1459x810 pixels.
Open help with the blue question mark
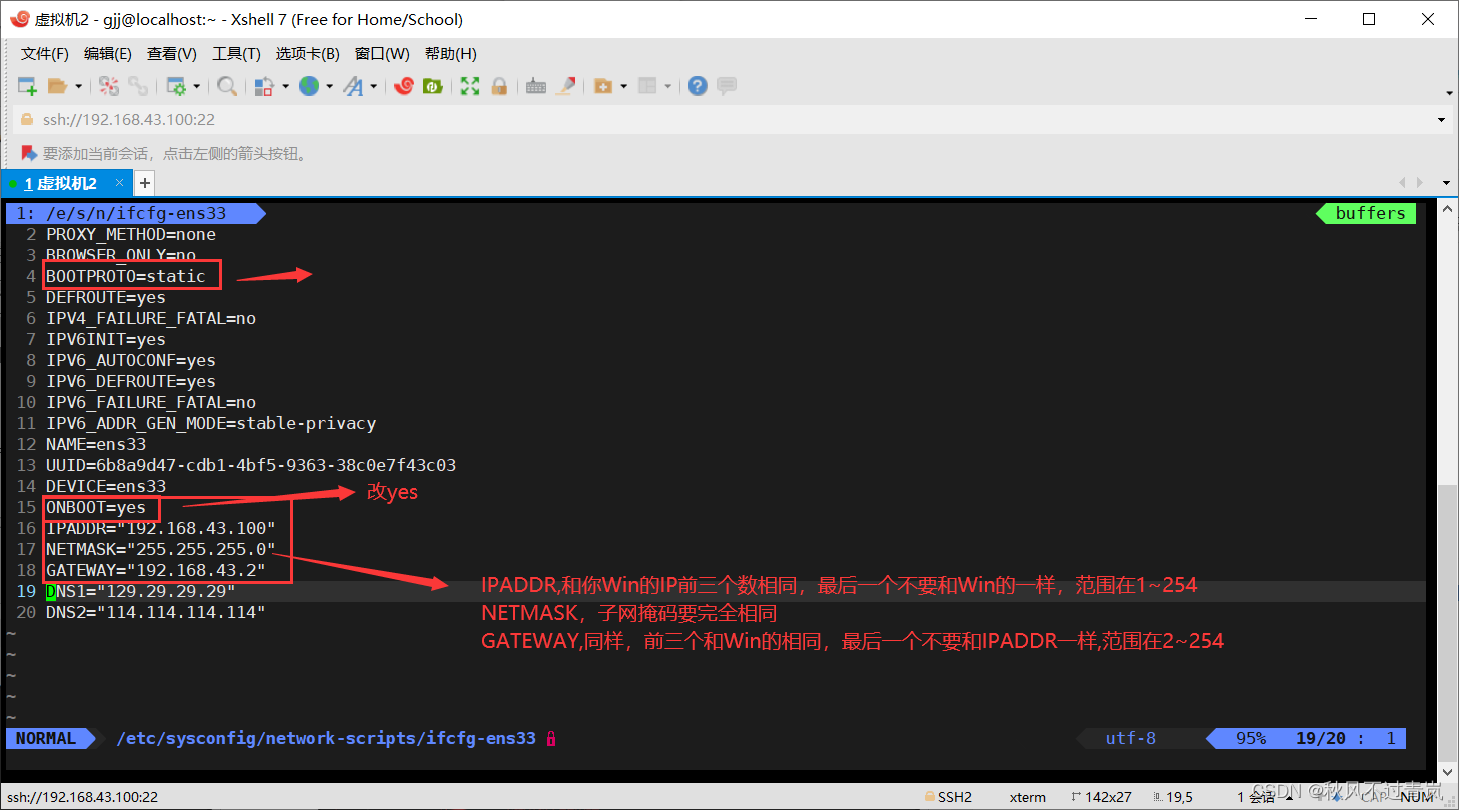point(698,86)
